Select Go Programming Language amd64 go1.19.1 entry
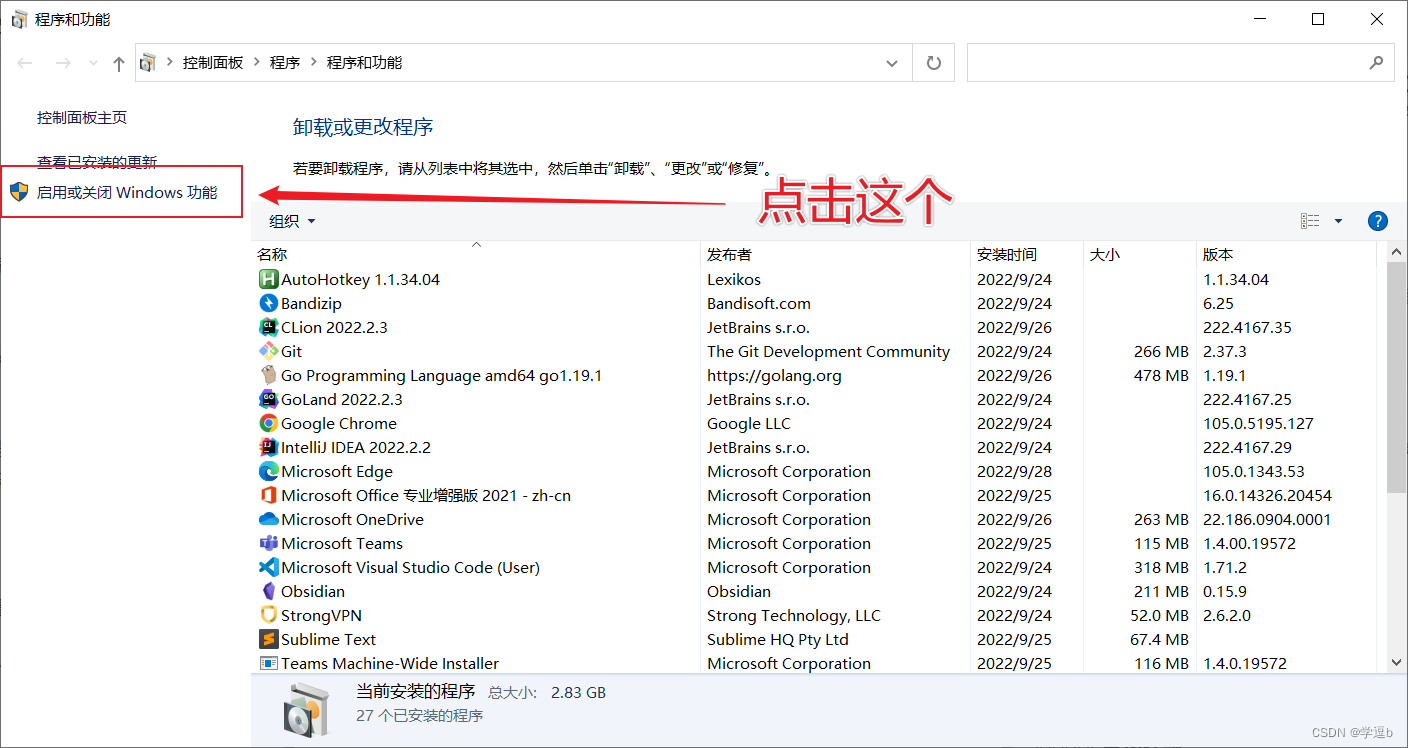This screenshot has height=748, width=1408. click(441, 376)
